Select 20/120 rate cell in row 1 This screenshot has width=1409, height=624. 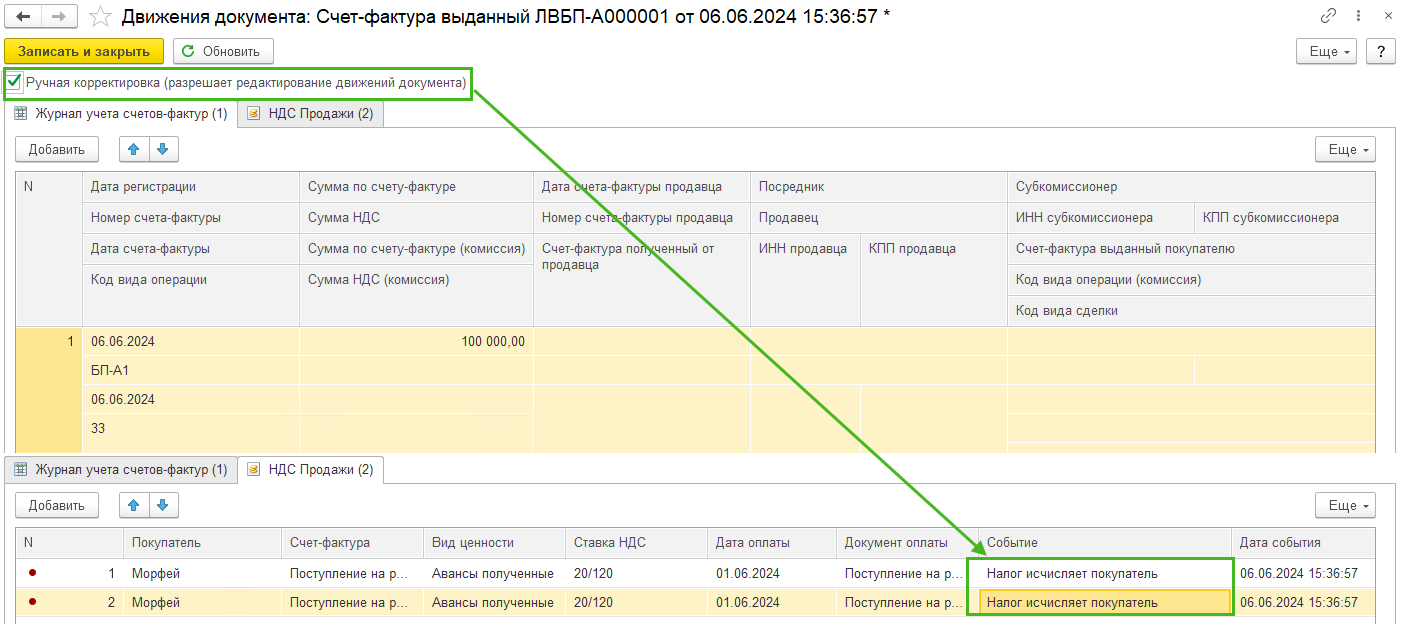pos(636,573)
